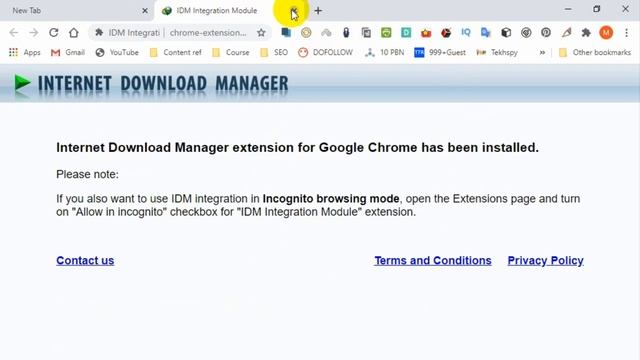
Task: Open the Privacy Policy link
Action: coord(545,260)
